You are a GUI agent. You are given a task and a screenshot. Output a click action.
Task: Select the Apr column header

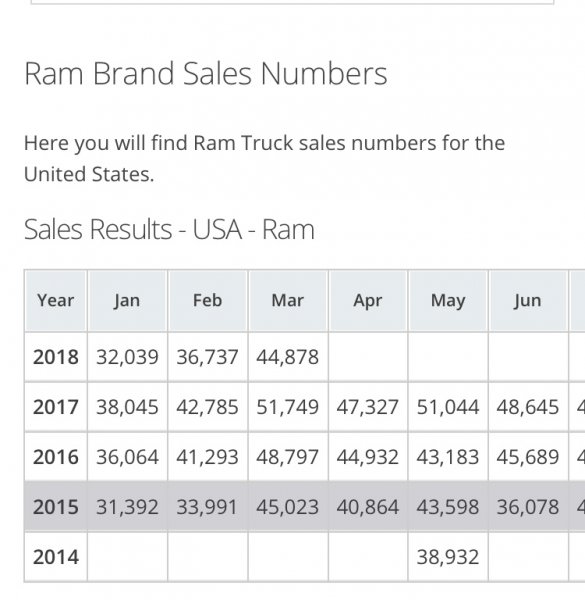(368, 300)
